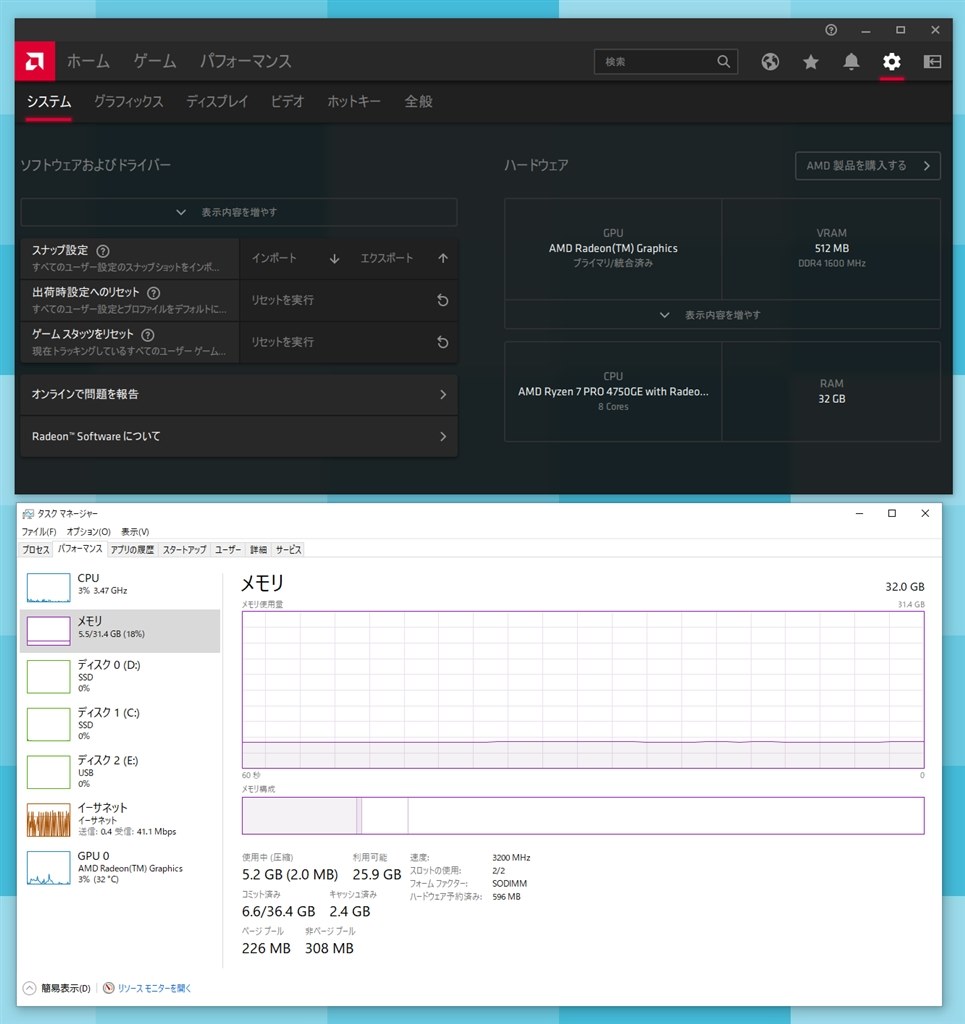Switch to ホットキー settings sub-tab
965x1024 pixels.
coord(354,102)
